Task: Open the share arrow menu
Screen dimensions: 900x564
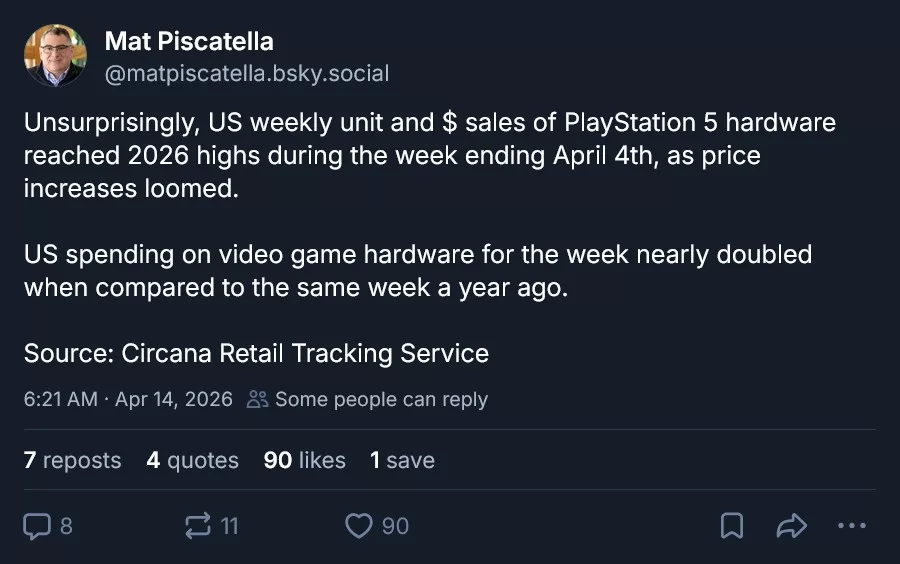Action: [x=791, y=526]
